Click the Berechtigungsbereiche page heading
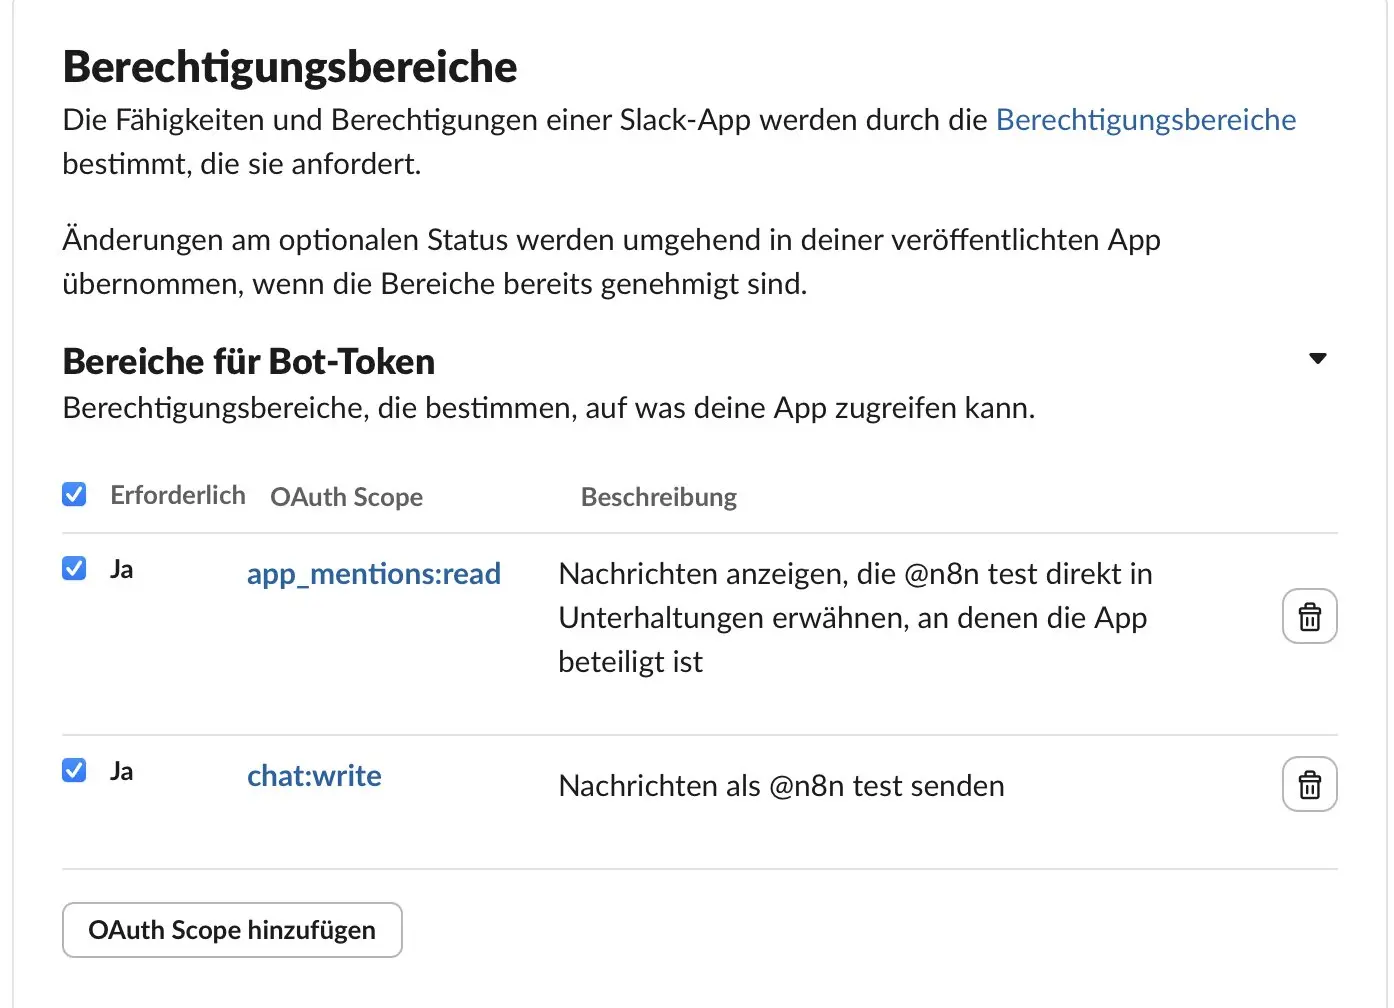This screenshot has width=1394, height=1008. (x=290, y=66)
